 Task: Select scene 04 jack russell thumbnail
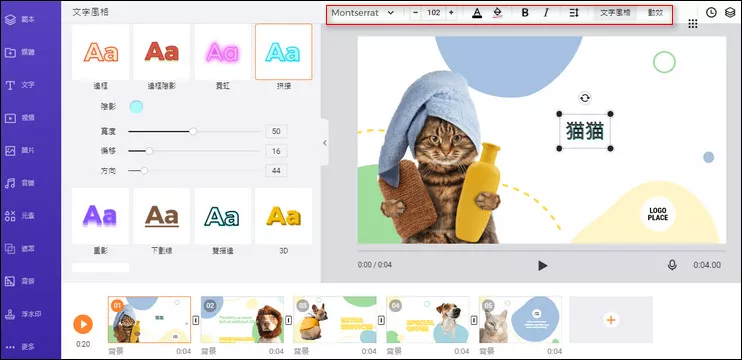tap(428, 320)
